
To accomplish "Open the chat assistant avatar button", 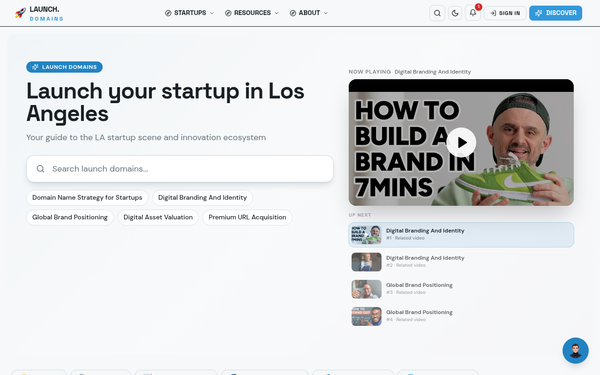I will pos(575,350).
